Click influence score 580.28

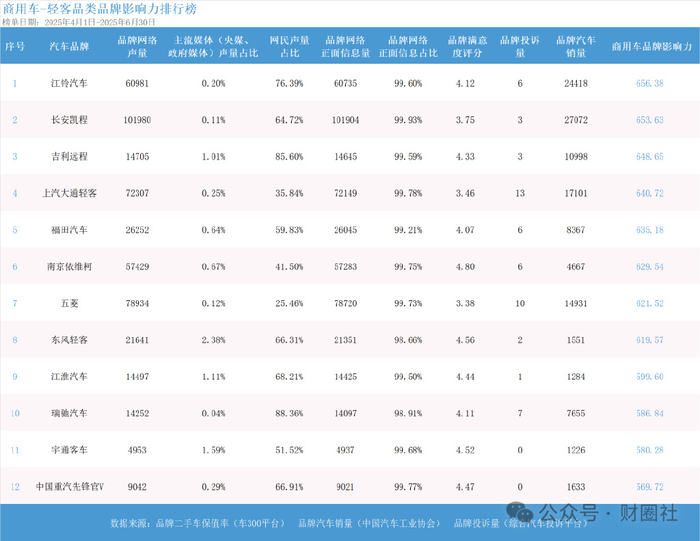tap(650, 450)
